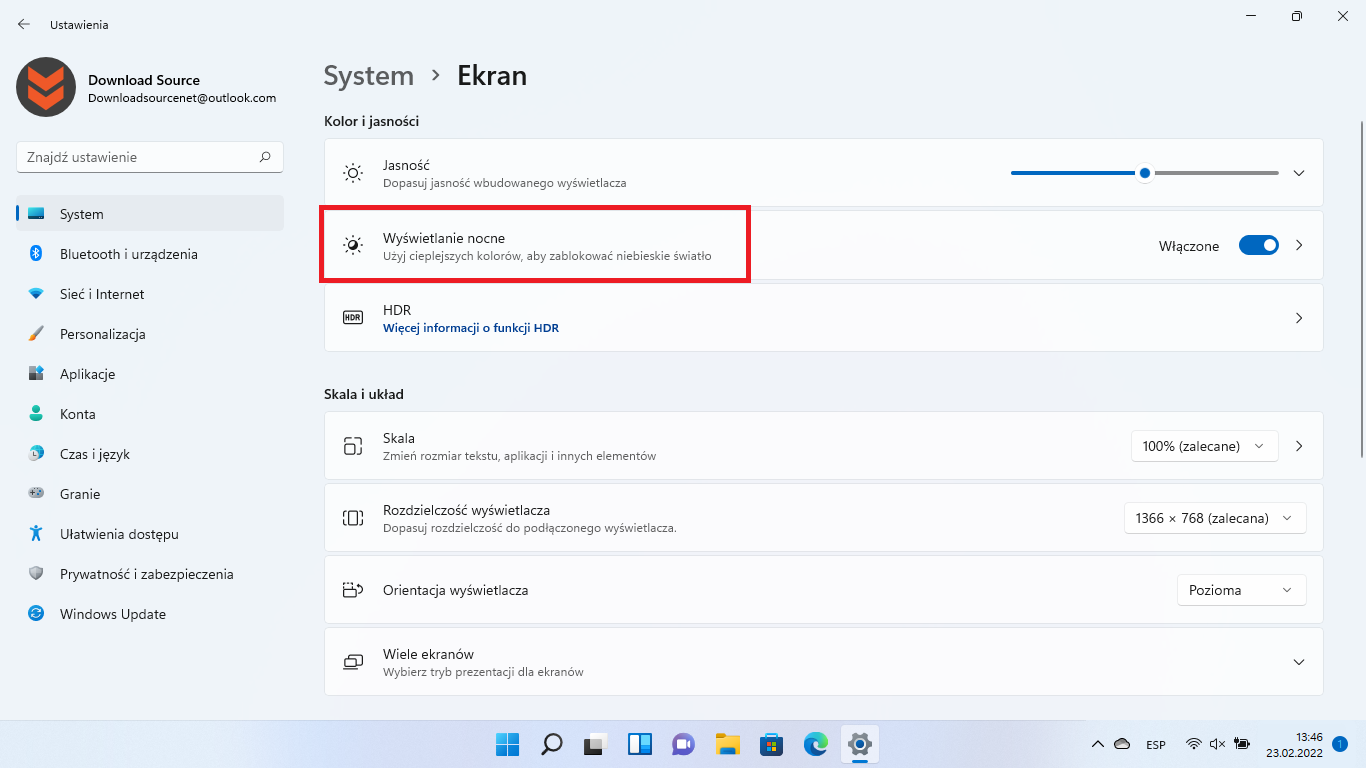Click the ESP input language indicator
This screenshot has height=768, width=1366.
coord(1156,745)
